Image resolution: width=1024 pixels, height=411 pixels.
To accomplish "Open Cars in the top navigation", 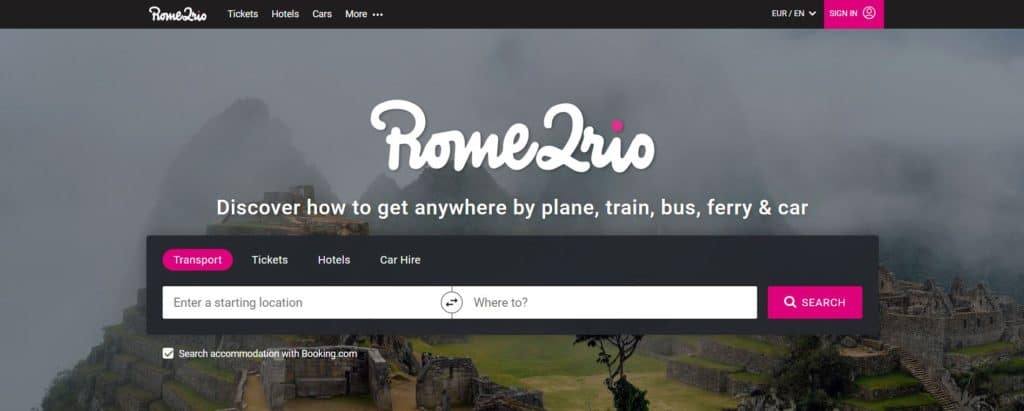I will [322, 14].
